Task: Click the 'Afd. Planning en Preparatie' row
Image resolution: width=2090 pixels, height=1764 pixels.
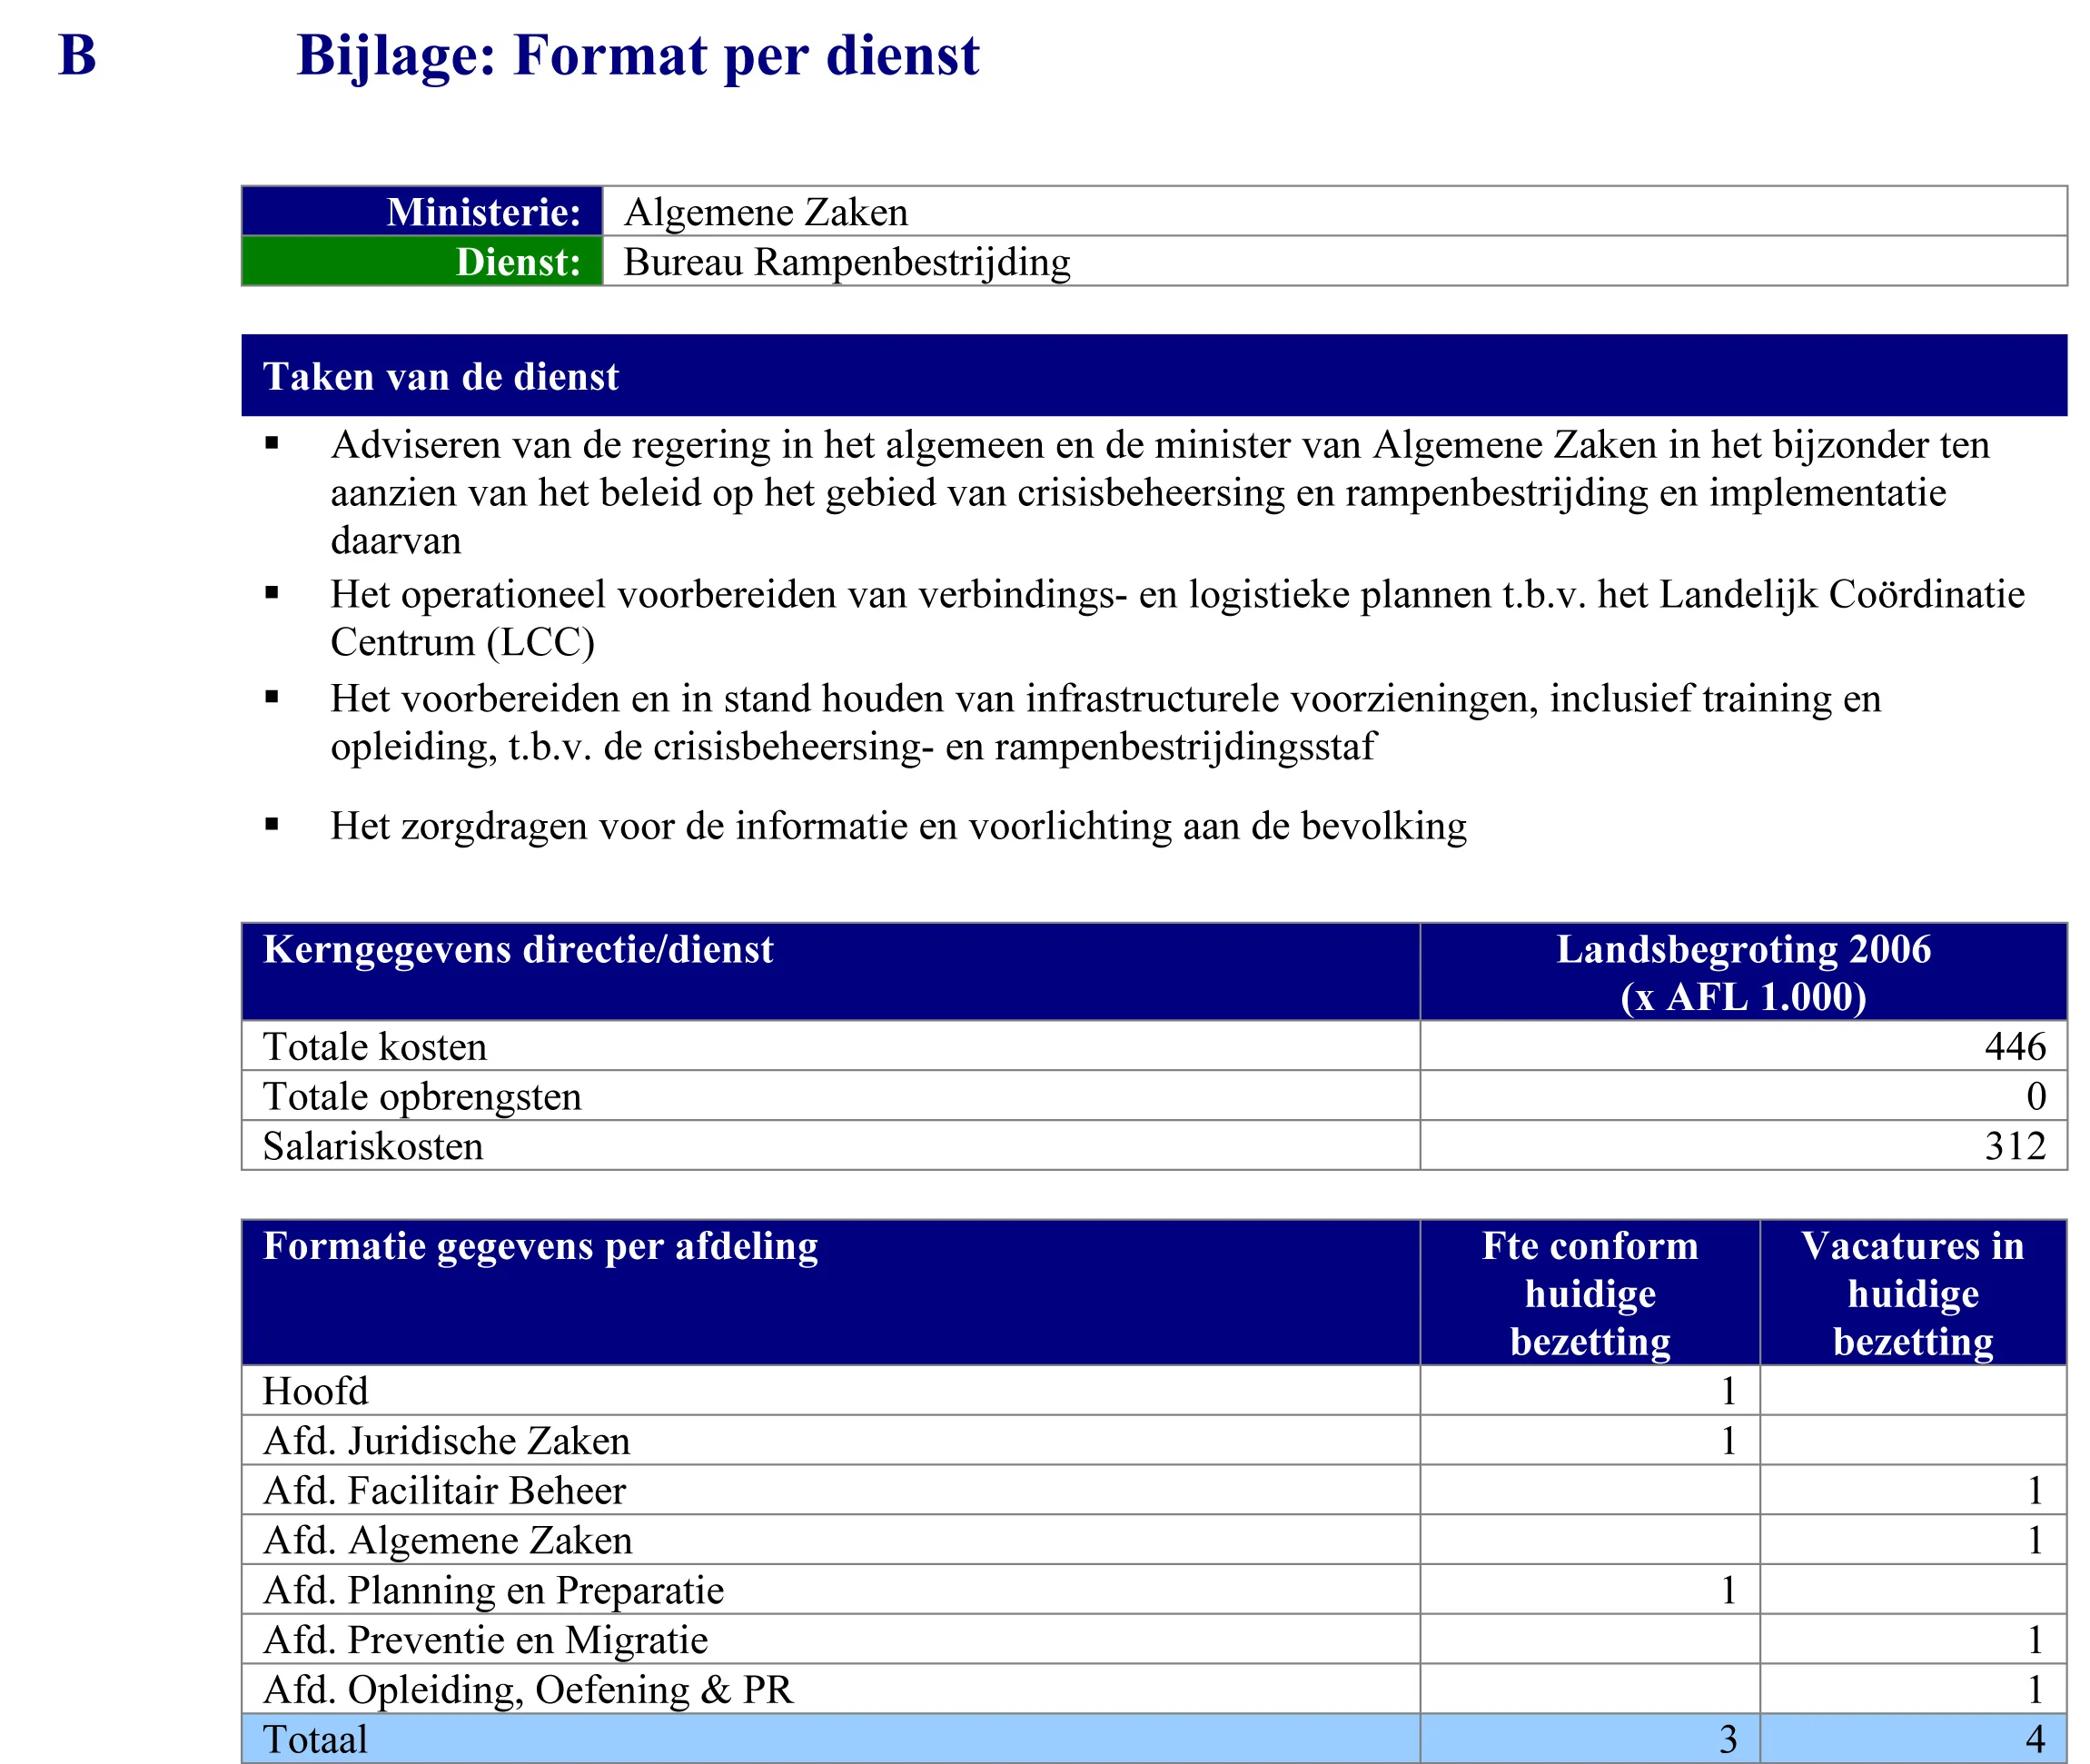Action: pos(493,1590)
